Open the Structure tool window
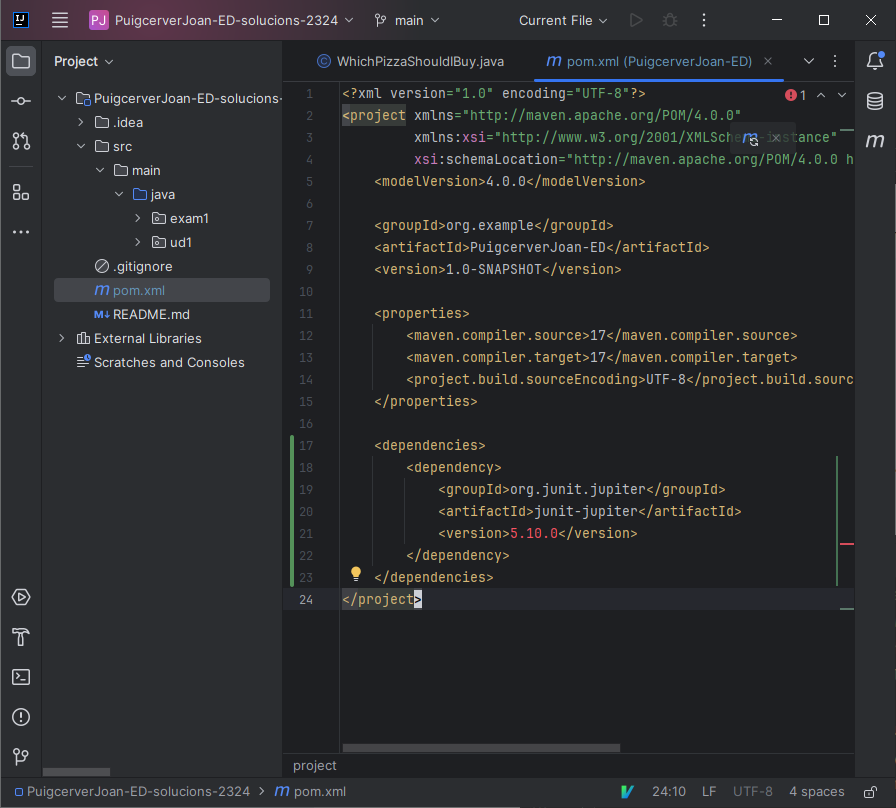The height and width of the screenshot is (808, 896). 21,193
